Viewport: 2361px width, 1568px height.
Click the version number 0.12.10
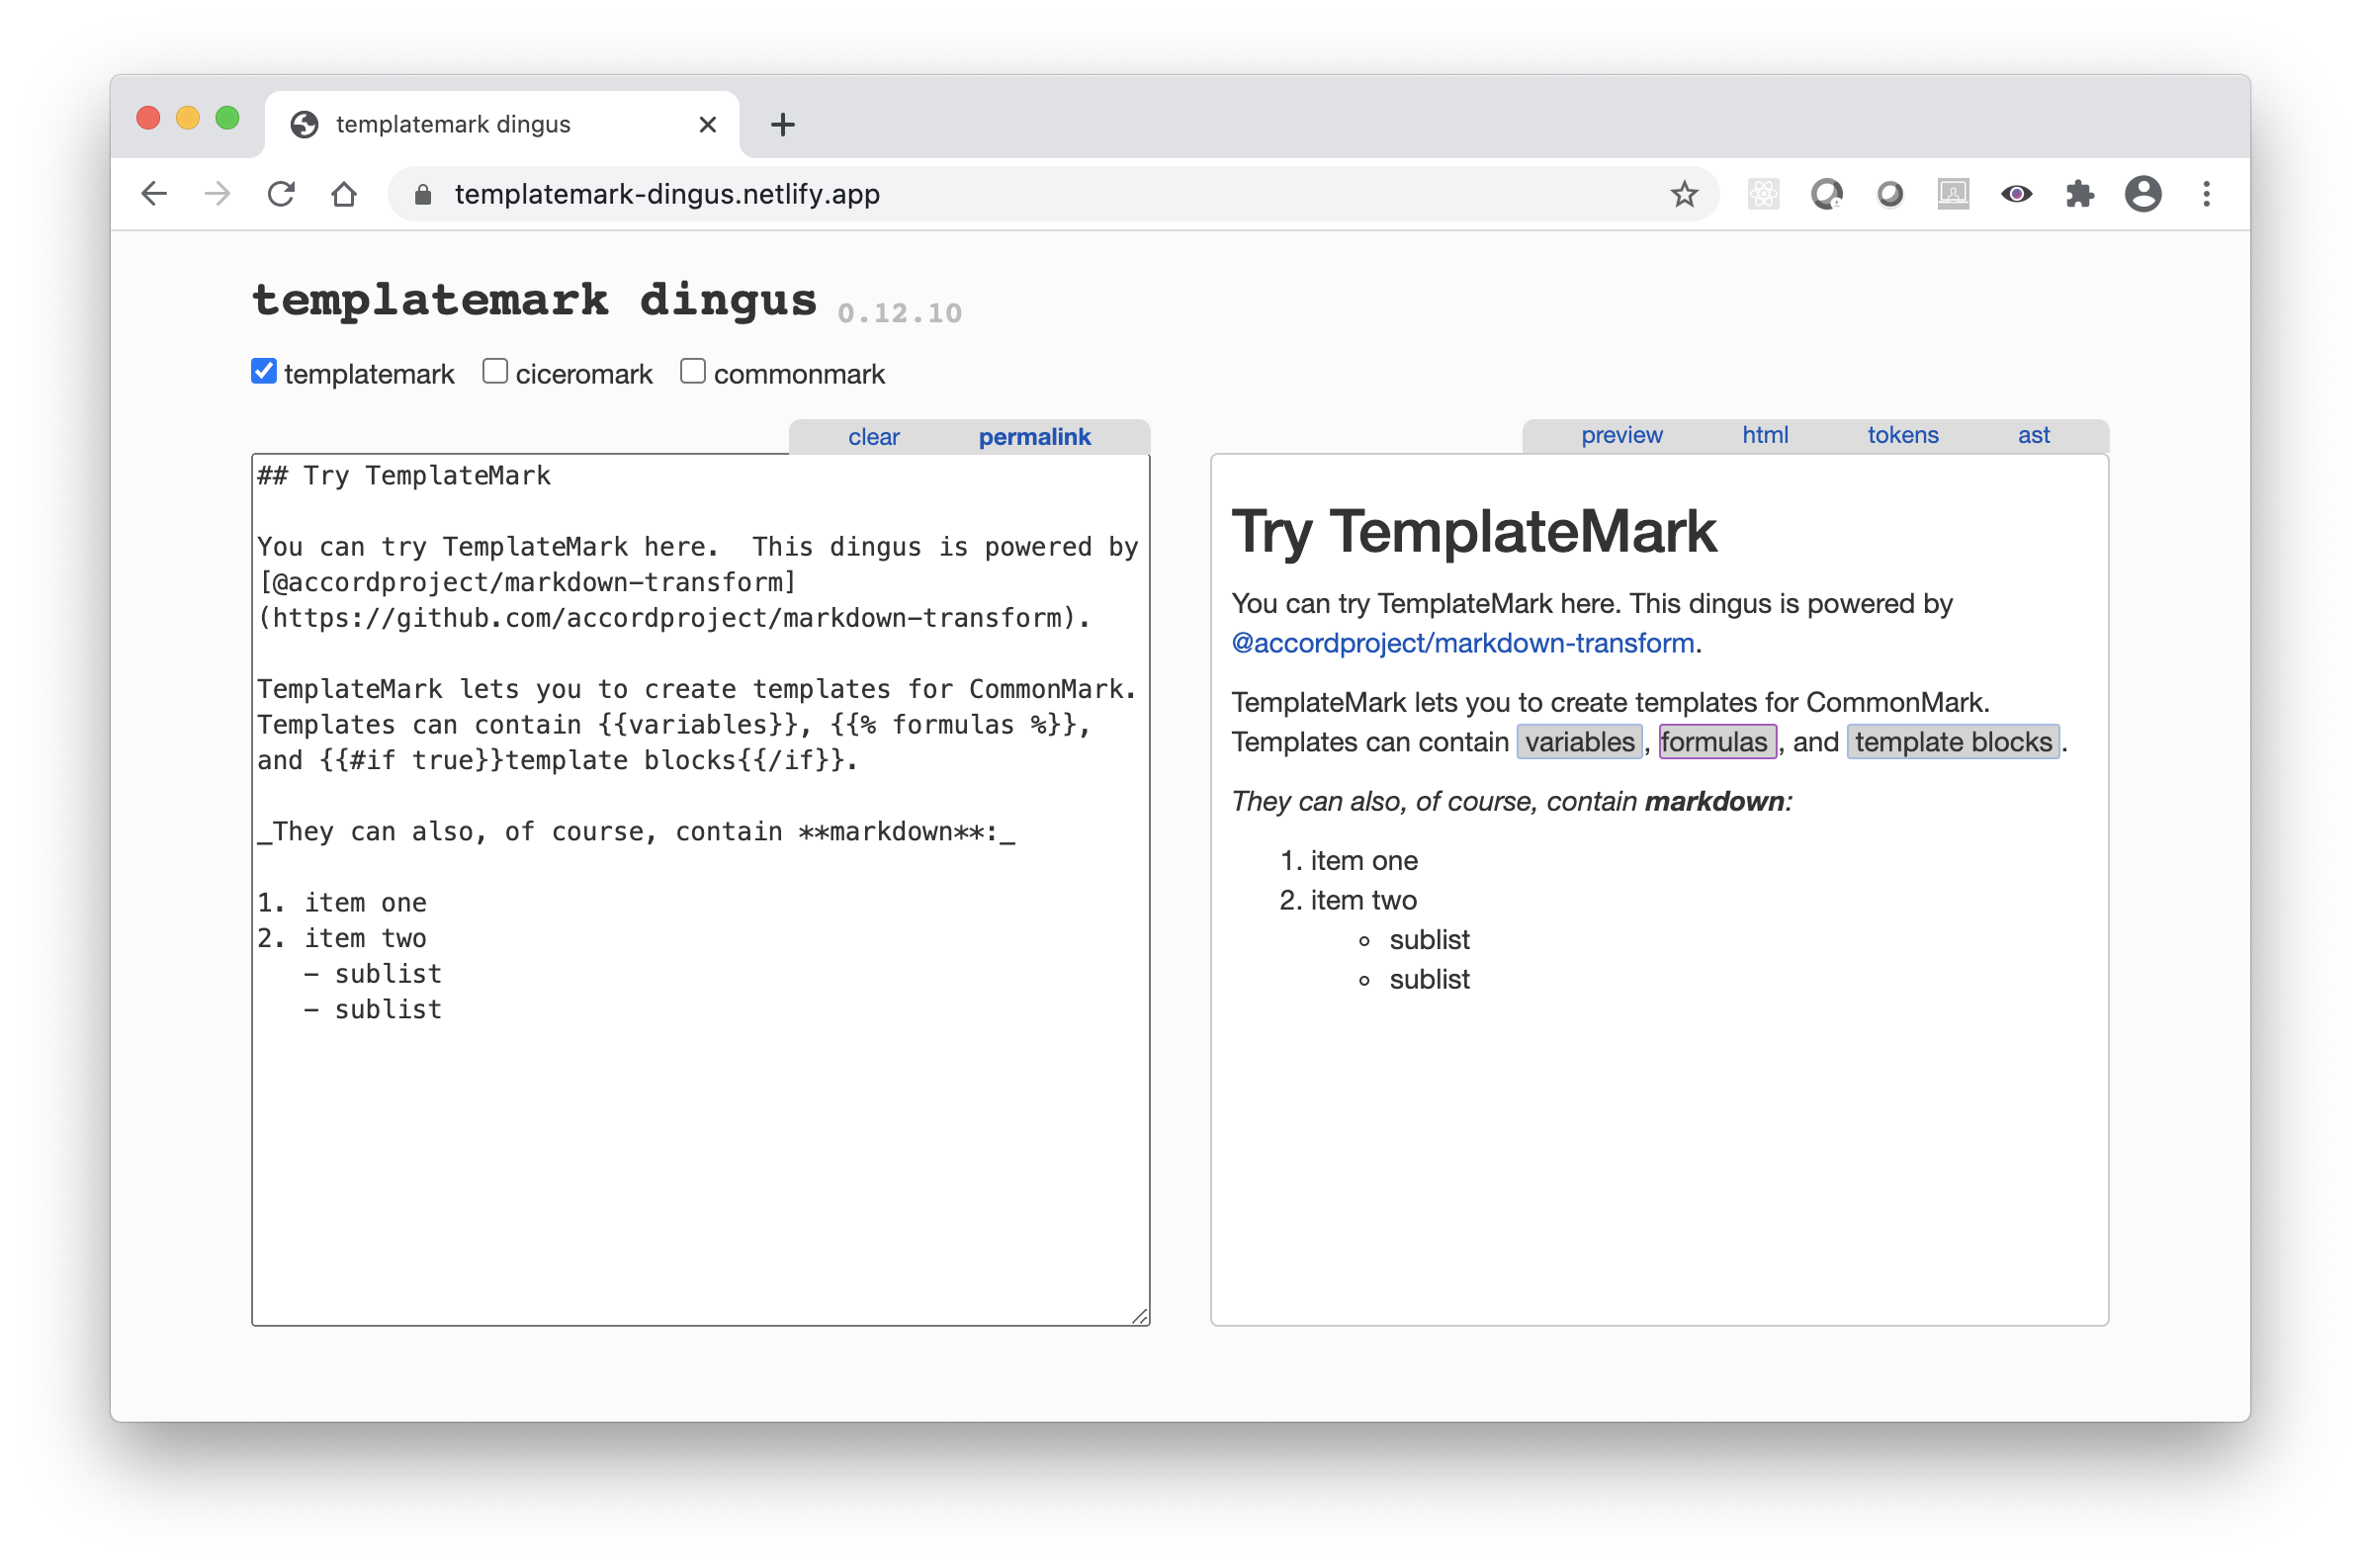899,314
